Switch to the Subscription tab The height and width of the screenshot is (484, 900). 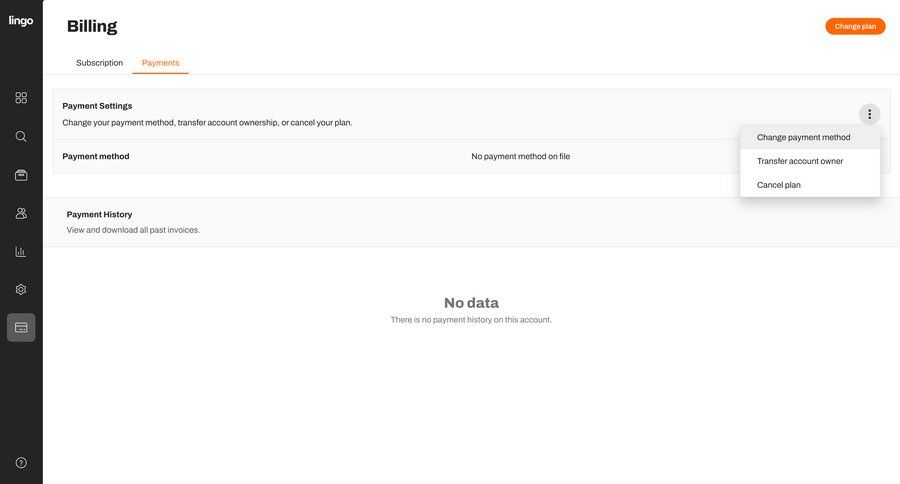click(x=99, y=63)
